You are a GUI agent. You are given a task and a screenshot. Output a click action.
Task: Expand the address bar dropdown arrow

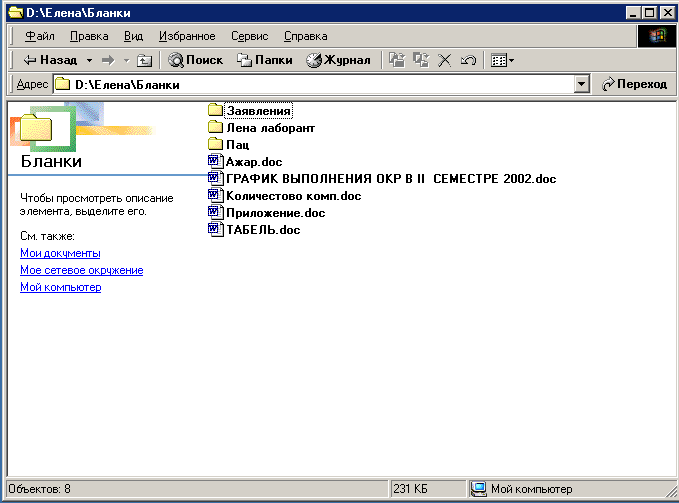coord(582,84)
